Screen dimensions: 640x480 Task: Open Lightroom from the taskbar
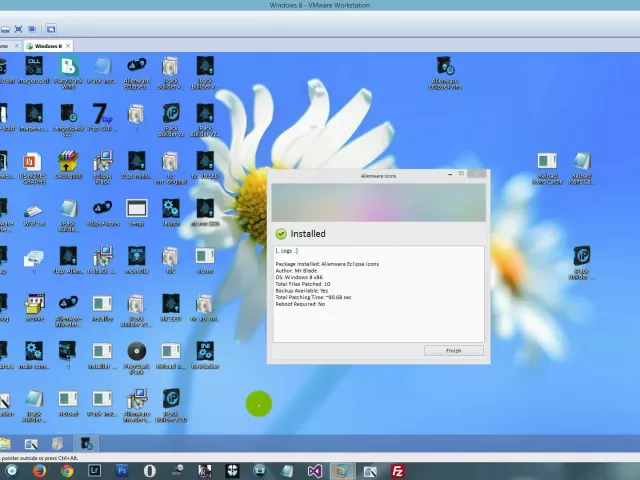coord(95,471)
